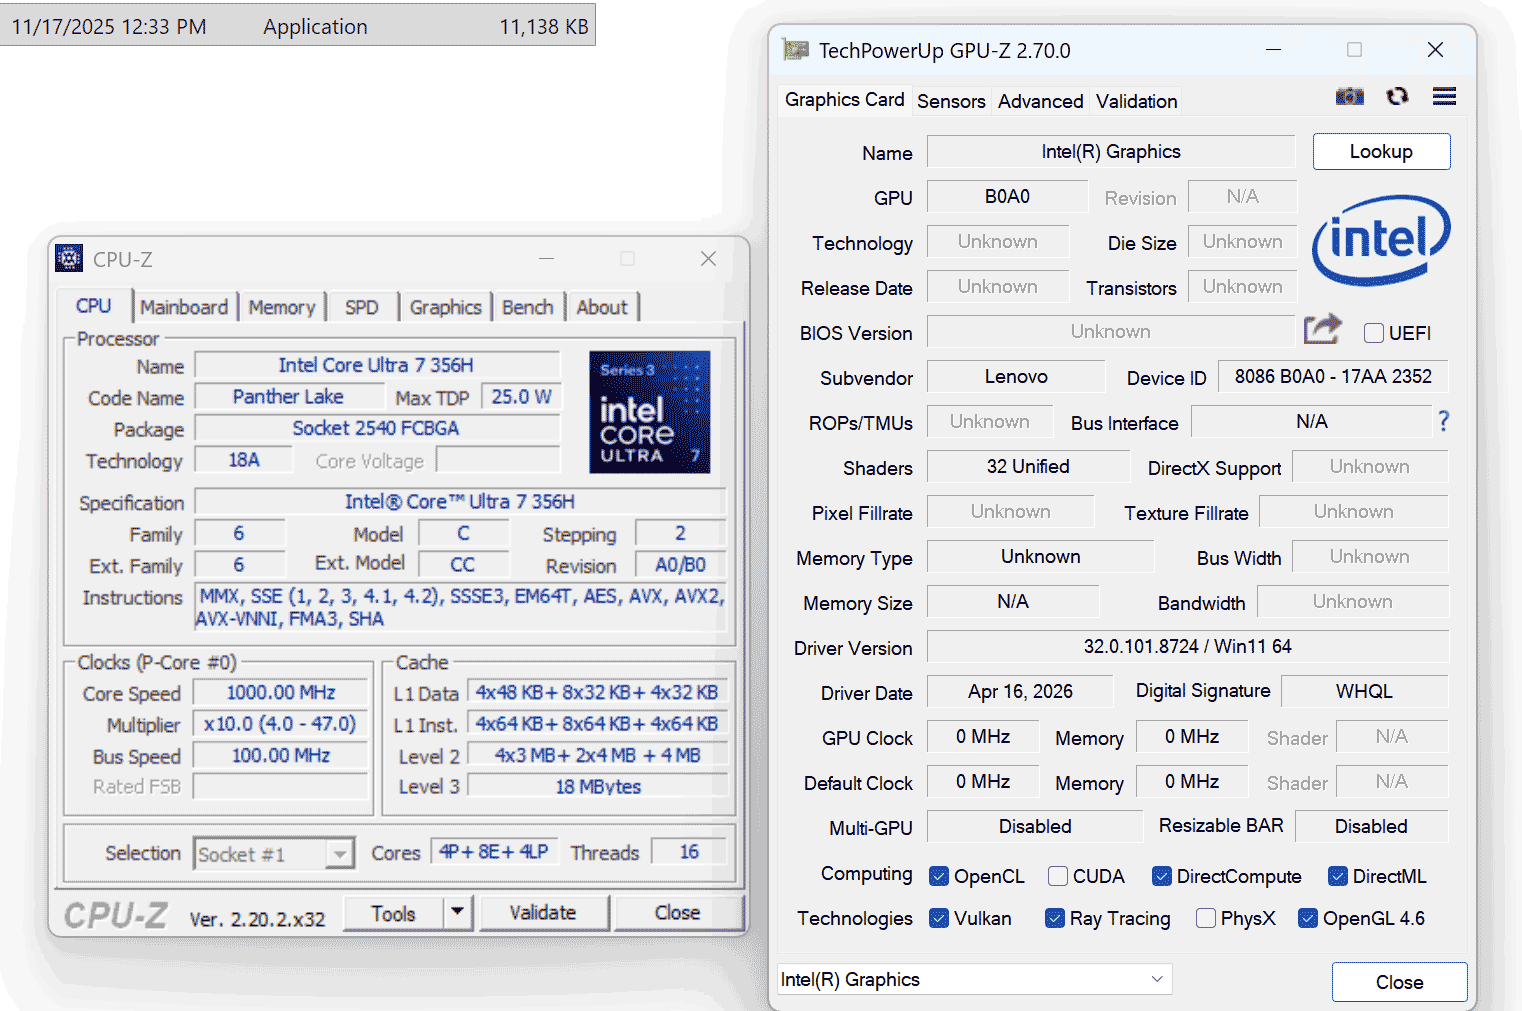This screenshot has height=1011, width=1522.
Task: Toggle the DirectCompute checkbox
Action: (x=1162, y=876)
